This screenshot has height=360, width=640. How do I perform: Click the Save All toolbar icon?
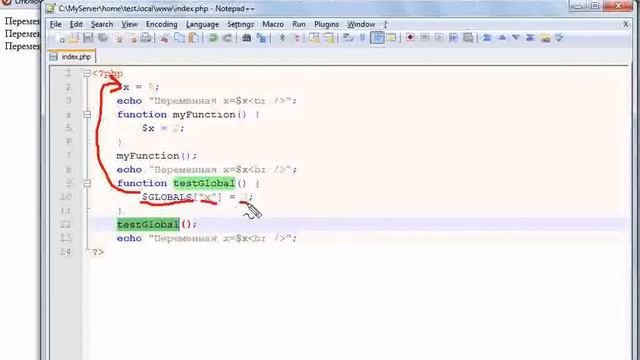(x=102, y=38)
